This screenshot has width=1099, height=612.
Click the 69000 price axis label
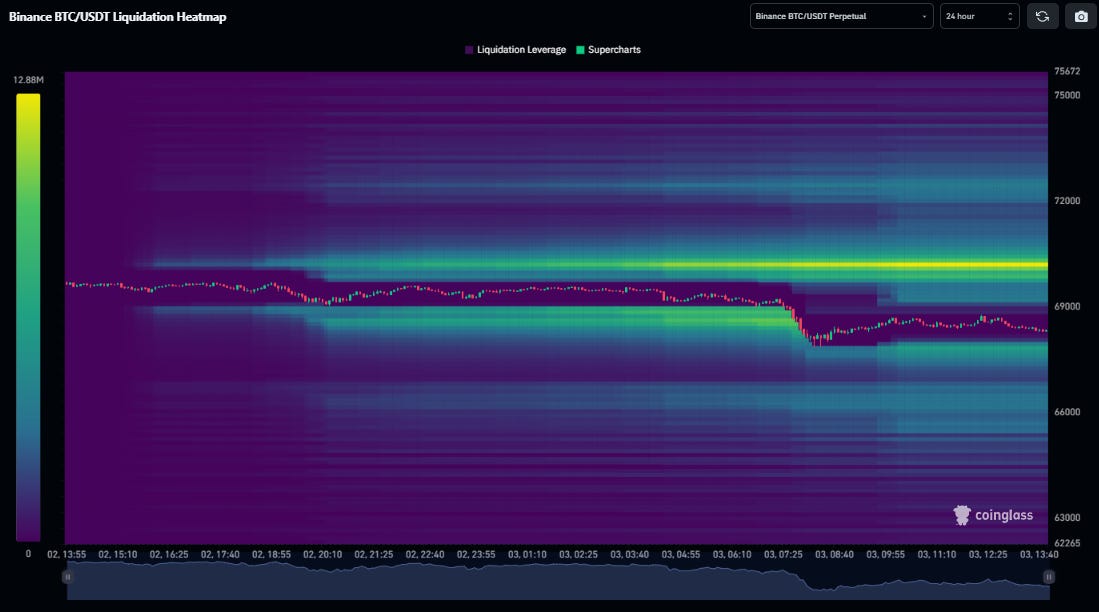point(1067,306)
